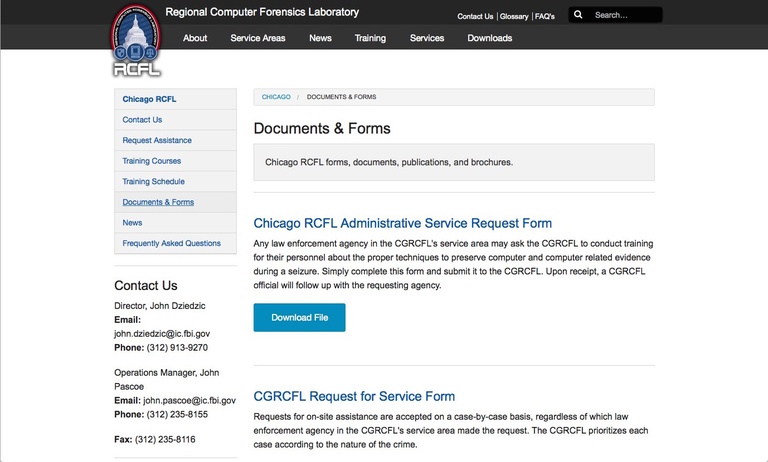This screenshot has height=462, width=768.
Task: Open Contact Us in the sidebar
Action: coord(175,120)
